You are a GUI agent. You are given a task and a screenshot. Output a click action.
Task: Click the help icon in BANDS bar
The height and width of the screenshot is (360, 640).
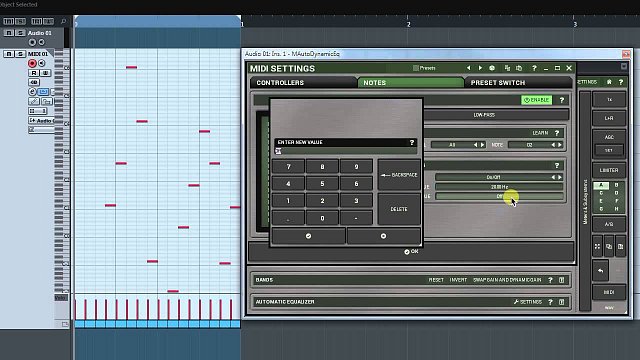tap(550, 280)
